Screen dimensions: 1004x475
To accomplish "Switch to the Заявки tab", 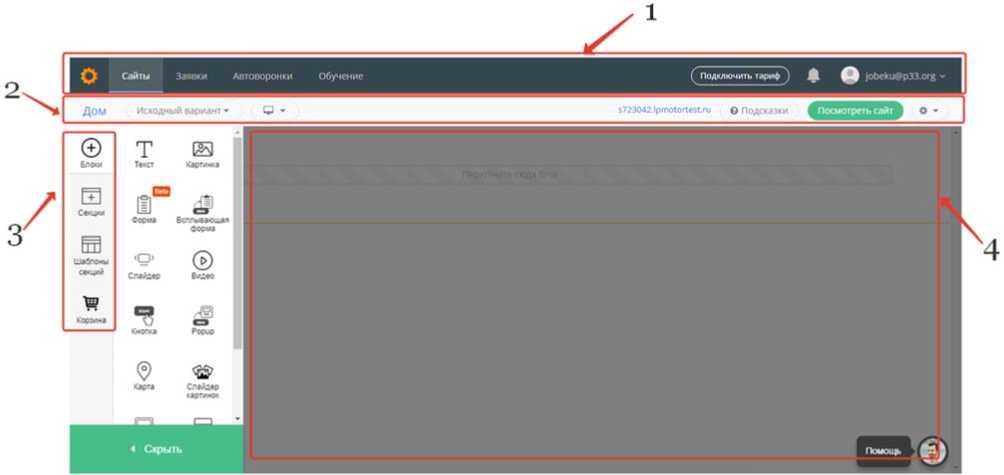I will pos(191,76).
